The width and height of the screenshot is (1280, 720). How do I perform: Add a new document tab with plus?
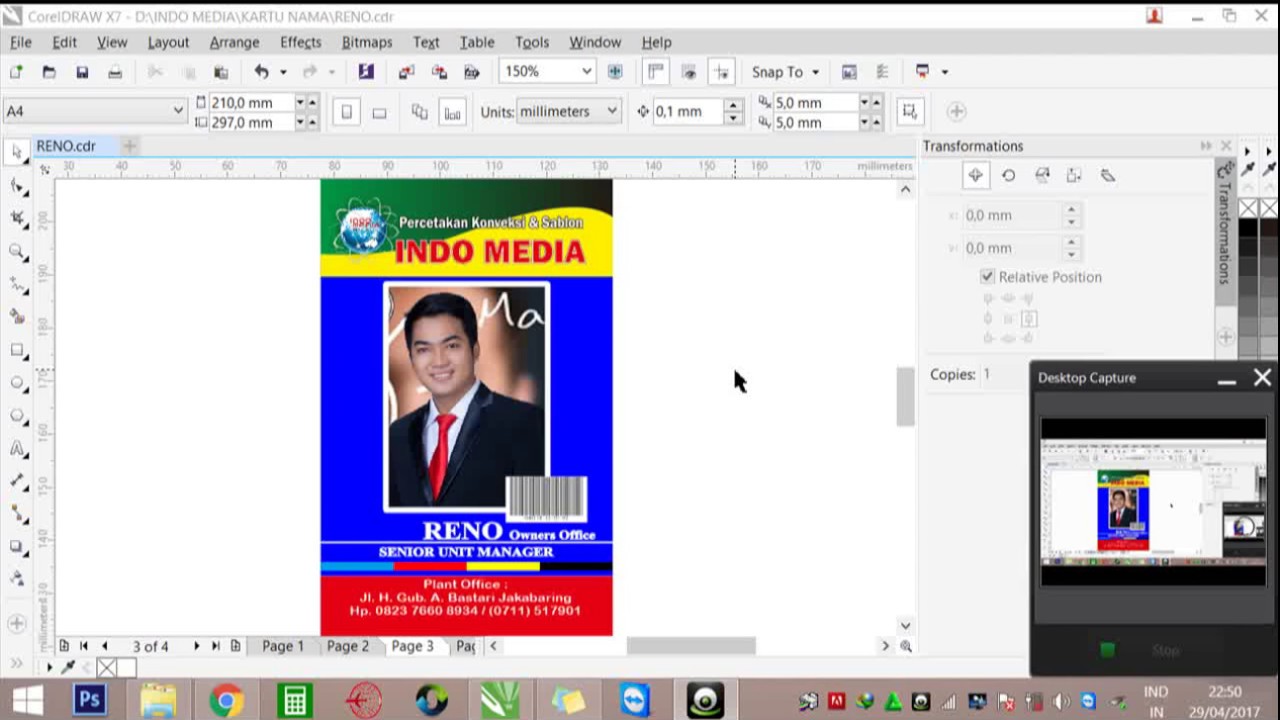129,146
